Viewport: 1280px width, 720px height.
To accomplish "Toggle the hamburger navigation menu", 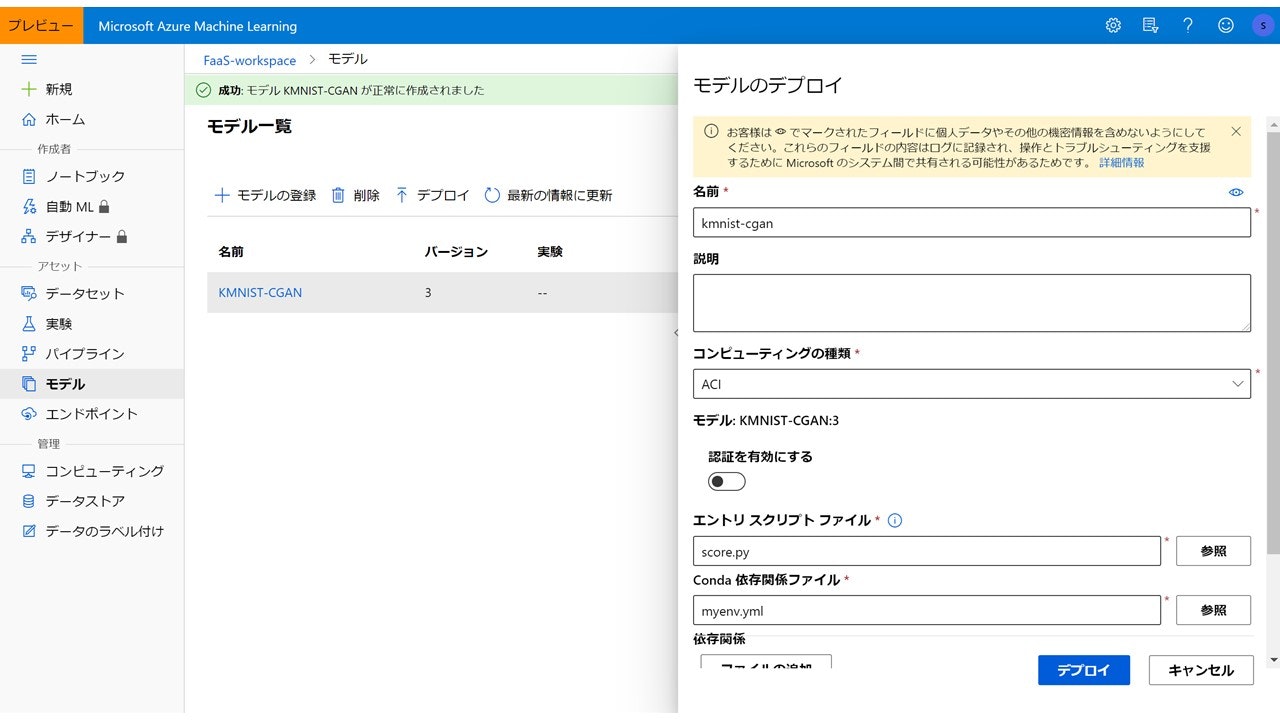I will pyautogui.click(x=29, y=60).
